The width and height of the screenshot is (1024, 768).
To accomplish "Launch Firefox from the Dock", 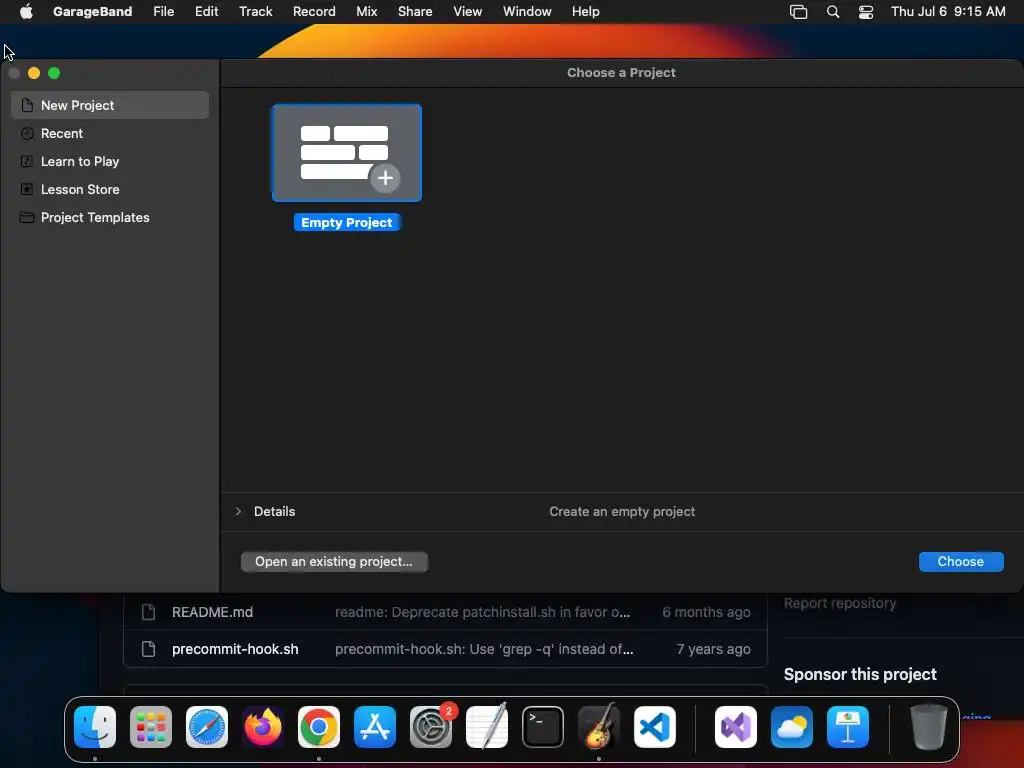I will [x=263, y=727].
